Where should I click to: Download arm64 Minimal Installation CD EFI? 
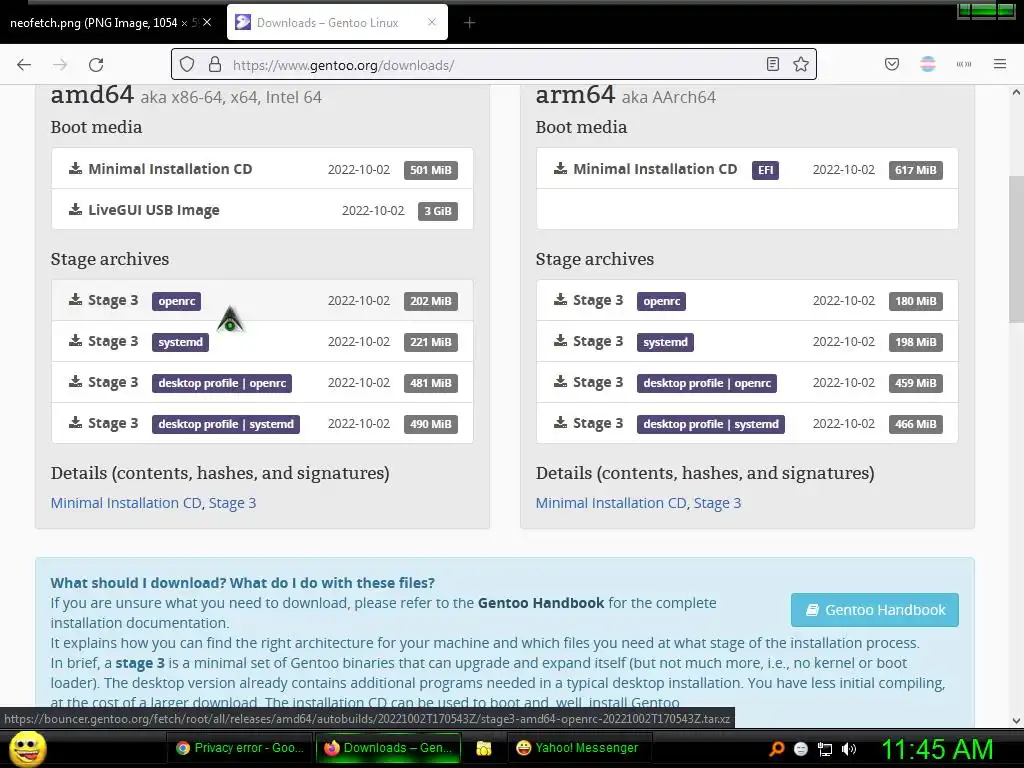pyautogui.click(x=747, y=169)
